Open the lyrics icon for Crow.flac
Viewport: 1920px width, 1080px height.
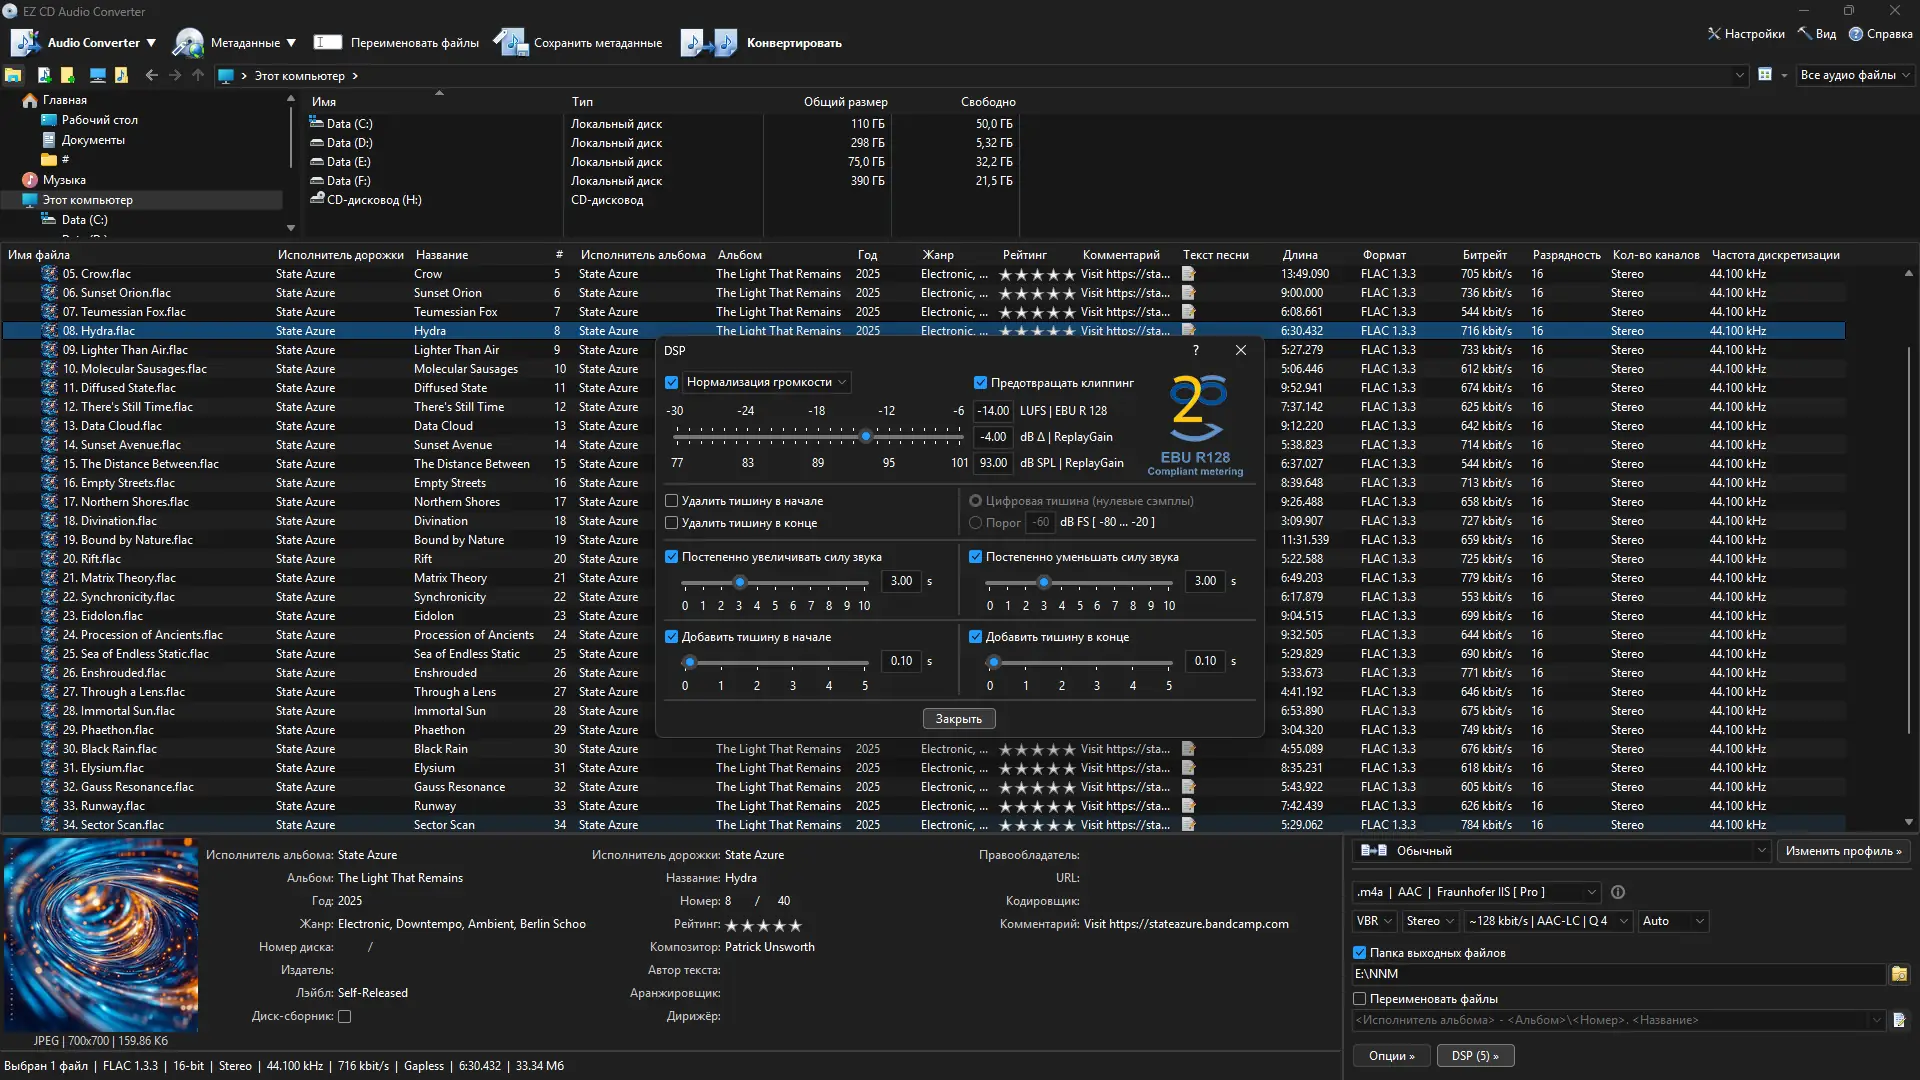(x=1189, y=274)
